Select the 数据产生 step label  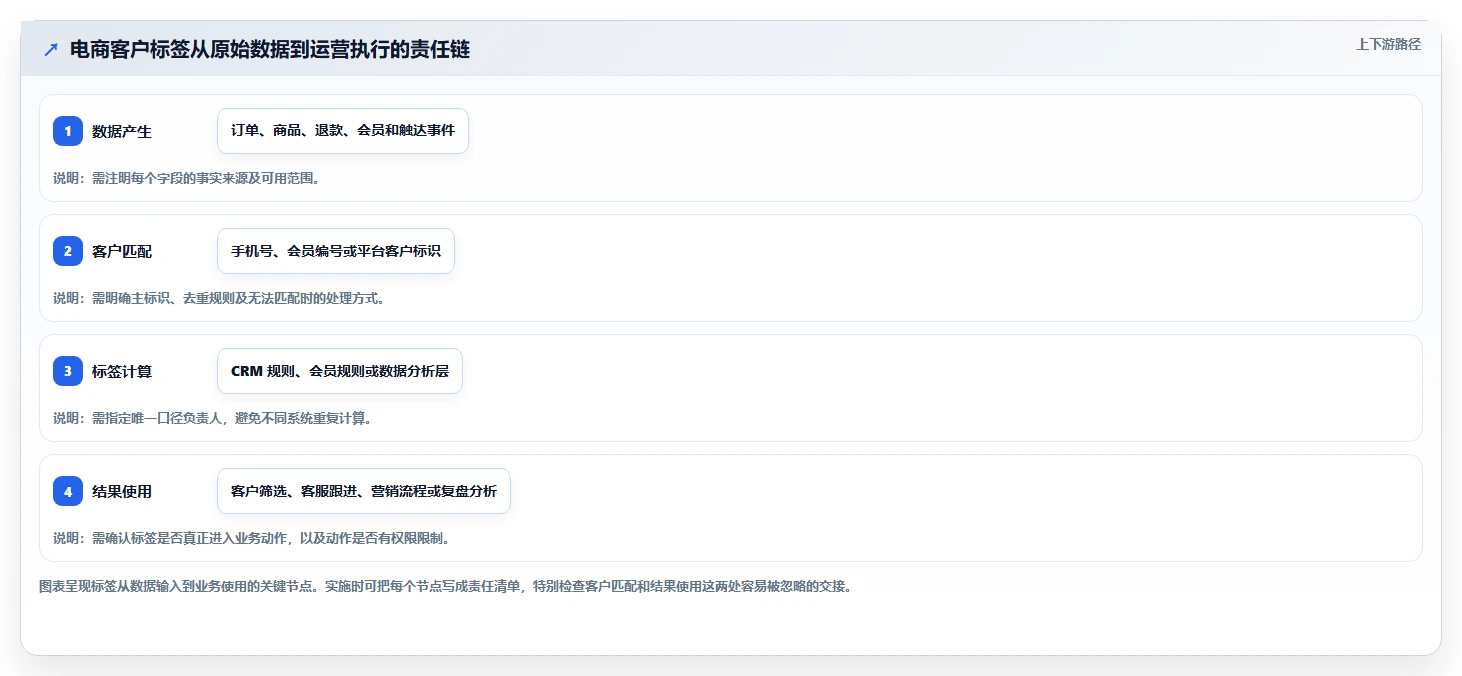122,131
